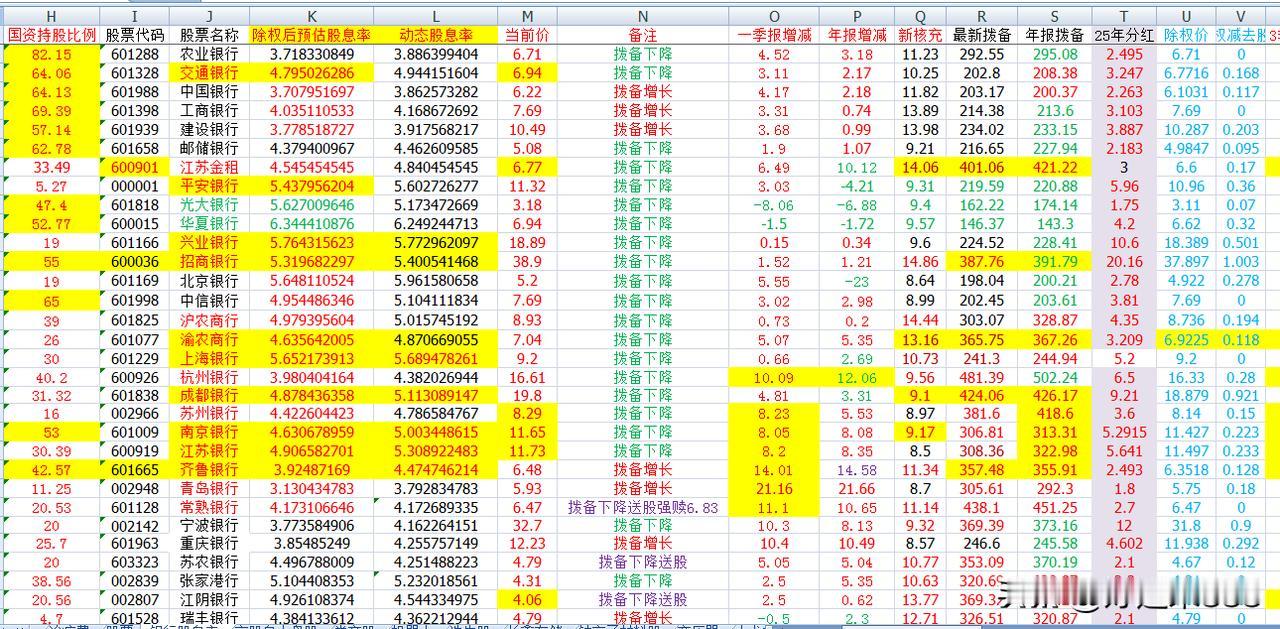Click the 最新拨备 header cell
1280x629 pixels.
coord(982,35)
